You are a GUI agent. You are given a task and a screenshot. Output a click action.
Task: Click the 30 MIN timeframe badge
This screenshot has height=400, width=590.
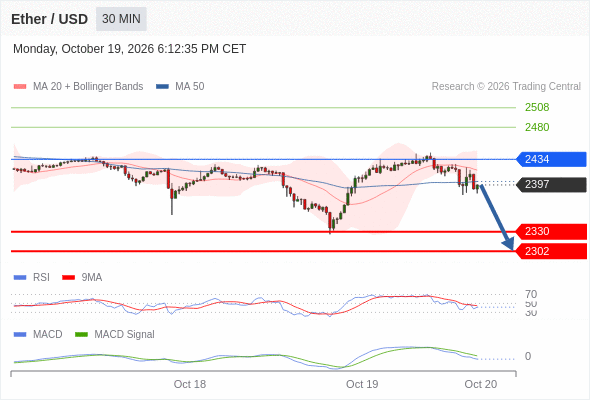121,19
